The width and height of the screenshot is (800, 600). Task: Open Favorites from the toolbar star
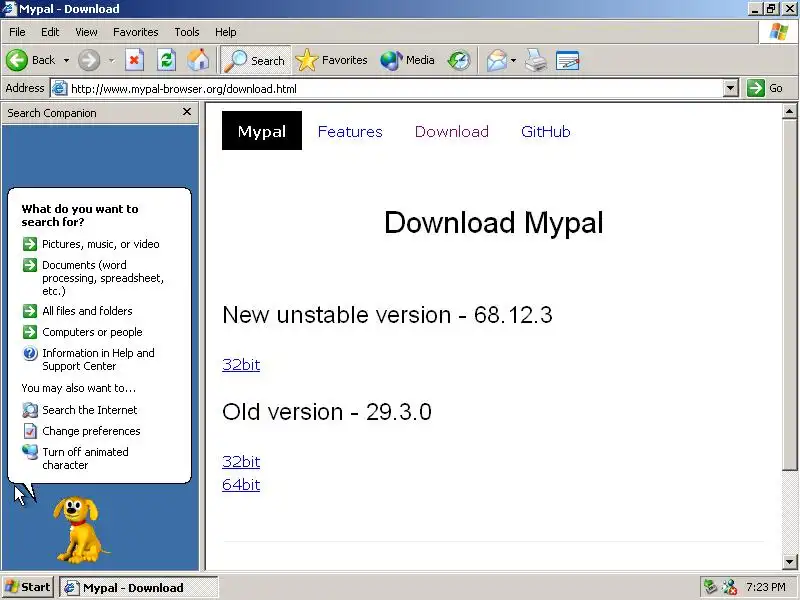(332, 60)
